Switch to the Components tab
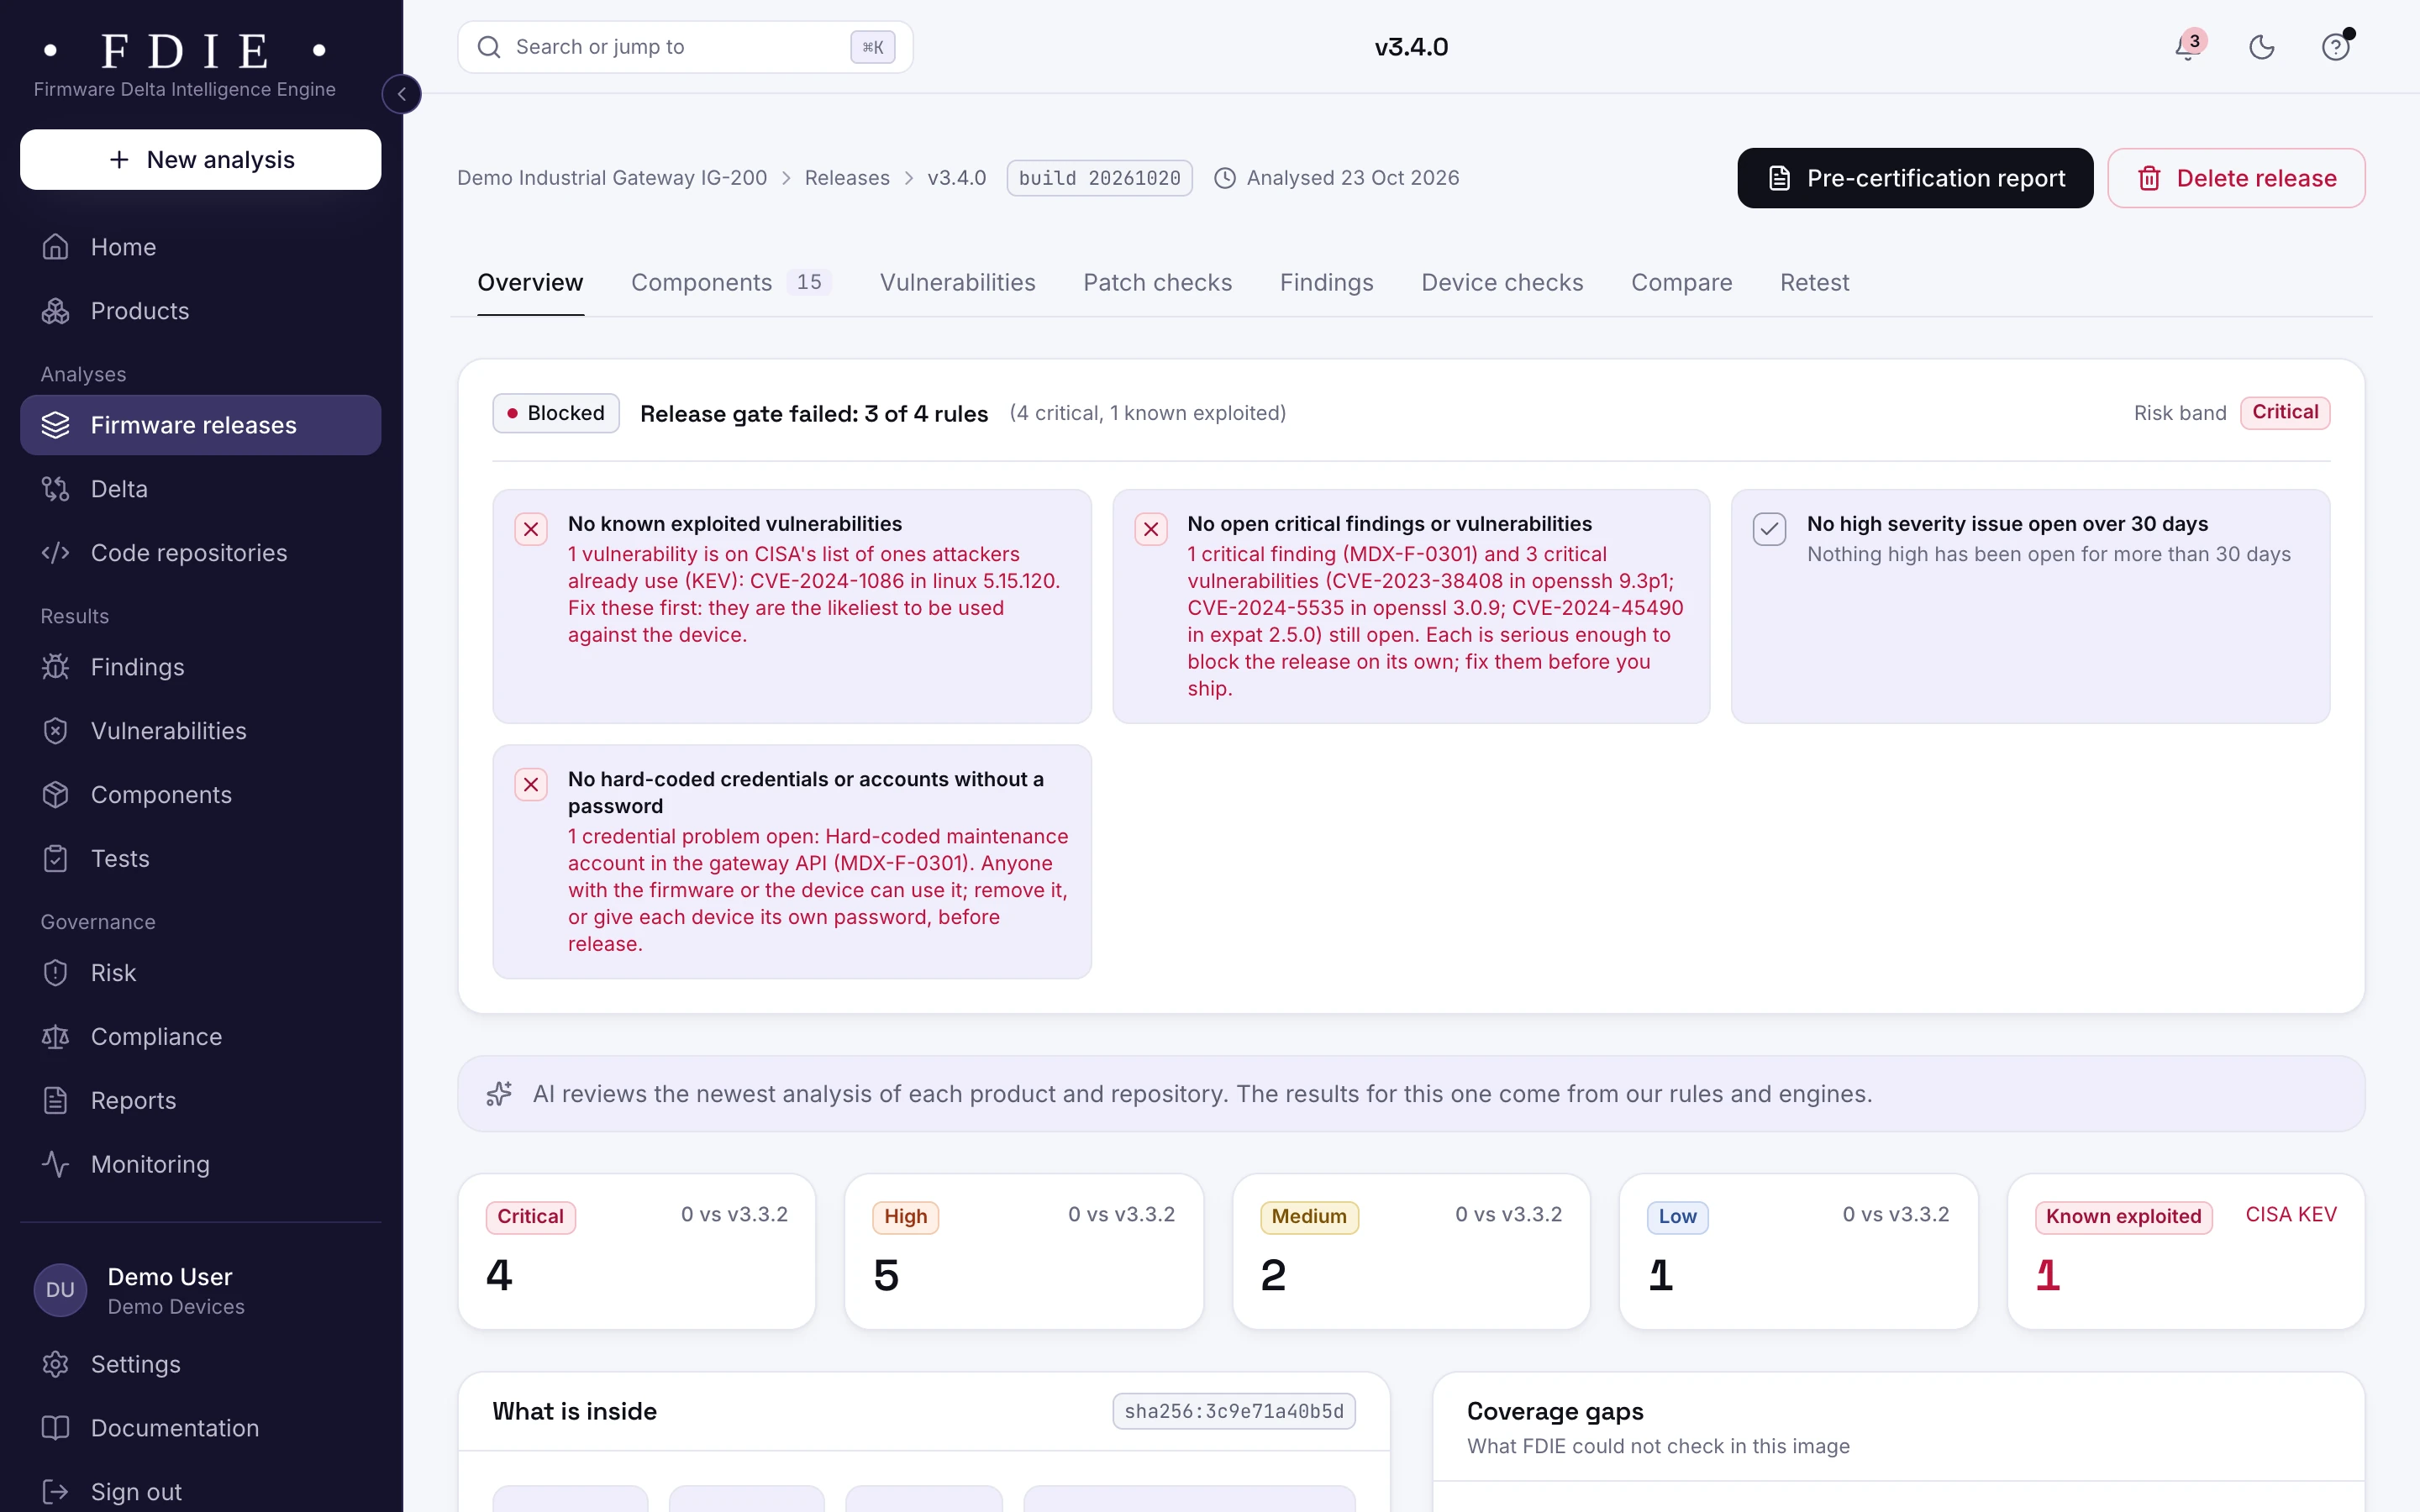Screen dimensions: 2420x1512 pos(731,283)
